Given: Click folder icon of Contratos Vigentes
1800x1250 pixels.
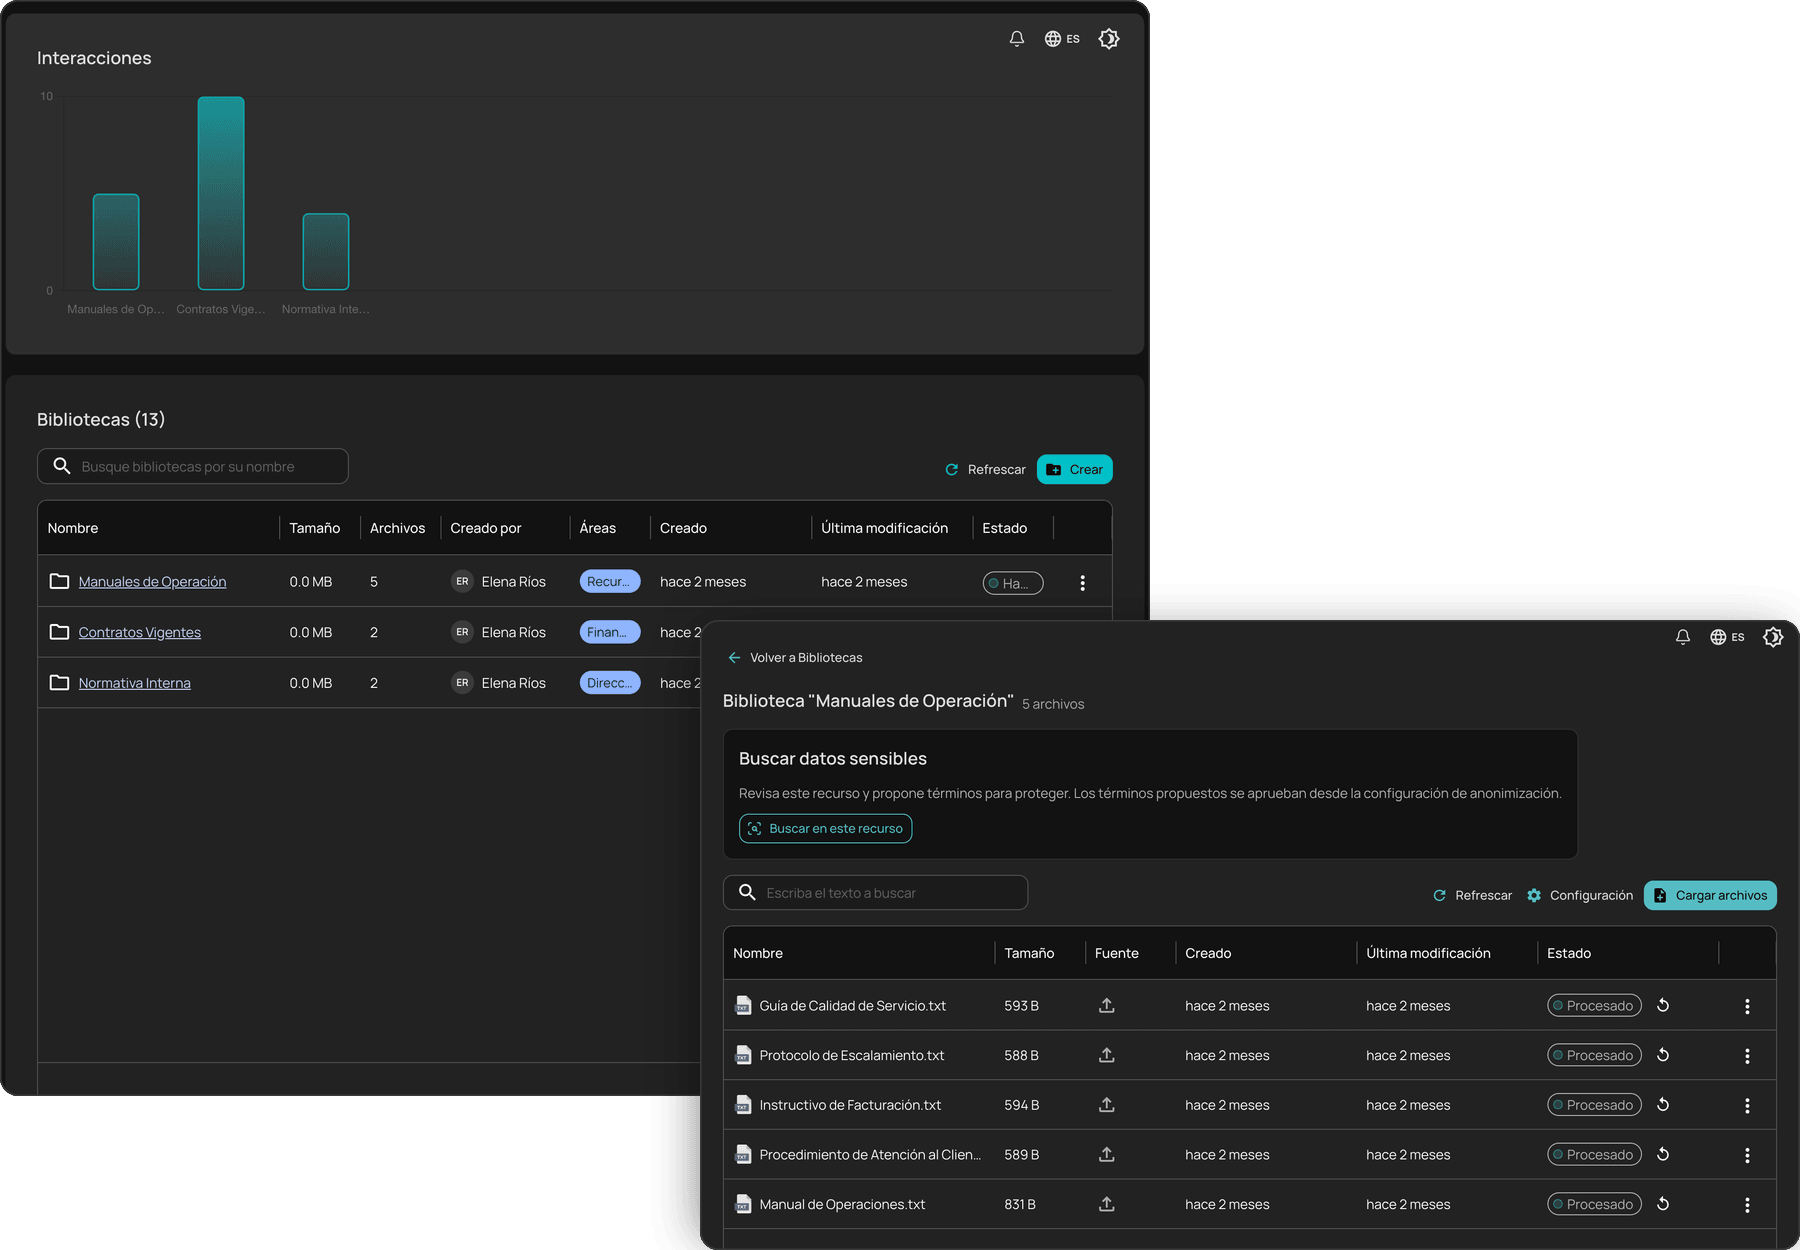Looking at the screenshot, I should click(x=60, y=632).
